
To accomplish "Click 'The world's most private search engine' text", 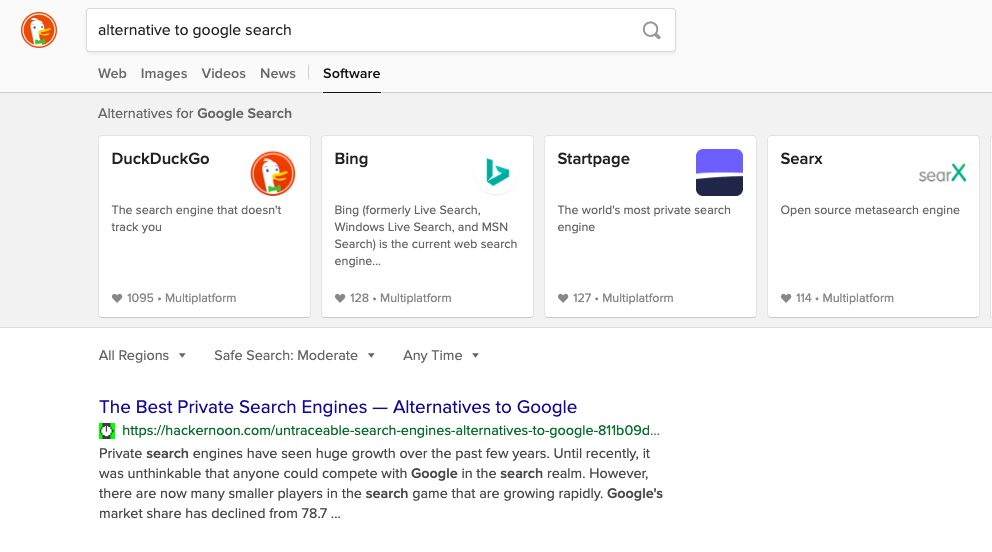I will [x=643, y=218].
